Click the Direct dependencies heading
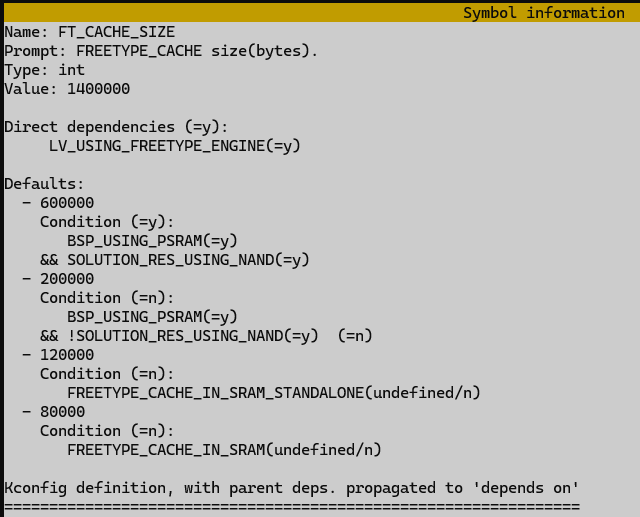 tap(116, 127)
